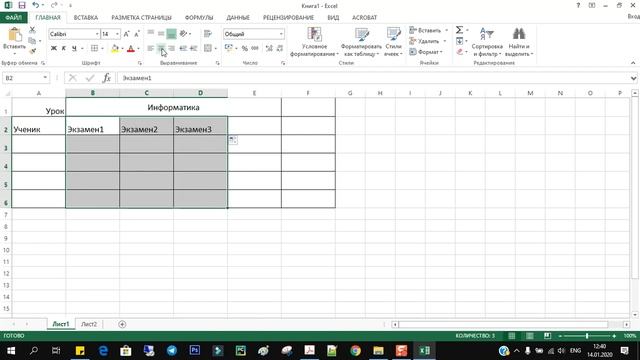The width and height of the screenshot is (640, 360).
Task: Open Cell Styles (Стили ячеек)
Action: coord(393,42)
